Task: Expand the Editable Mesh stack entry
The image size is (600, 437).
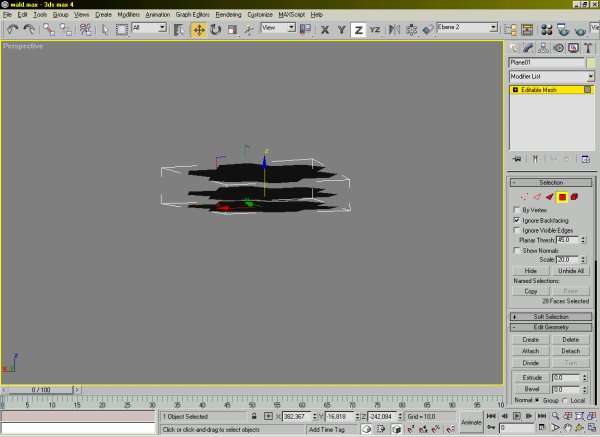Action: (515, 90)
